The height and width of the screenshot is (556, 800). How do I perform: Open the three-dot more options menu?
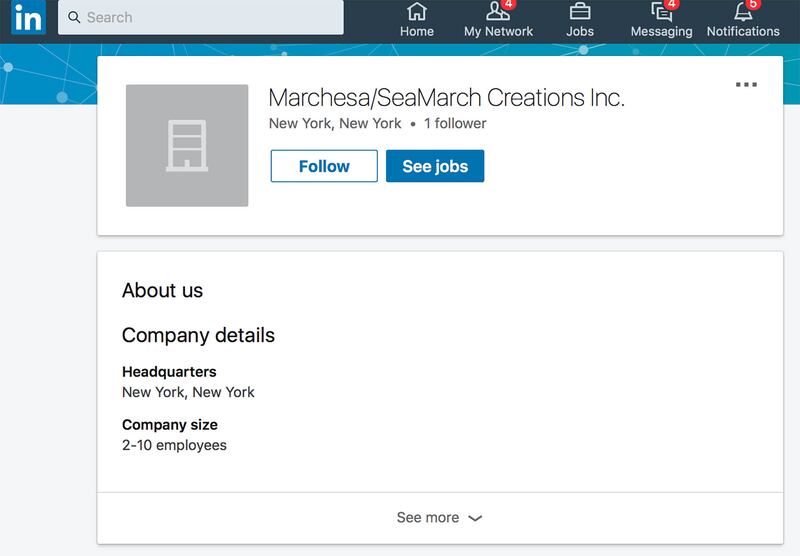tap(746, 85)
